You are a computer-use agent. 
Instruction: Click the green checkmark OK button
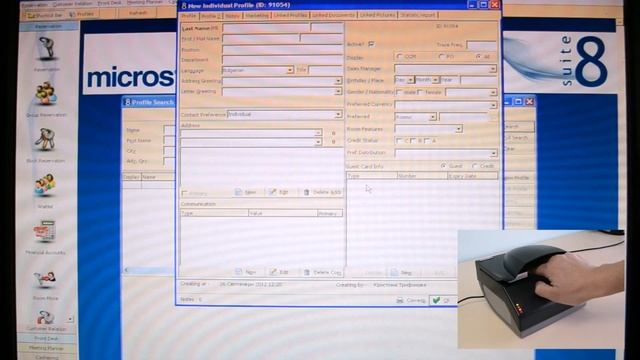click(442, 300)
